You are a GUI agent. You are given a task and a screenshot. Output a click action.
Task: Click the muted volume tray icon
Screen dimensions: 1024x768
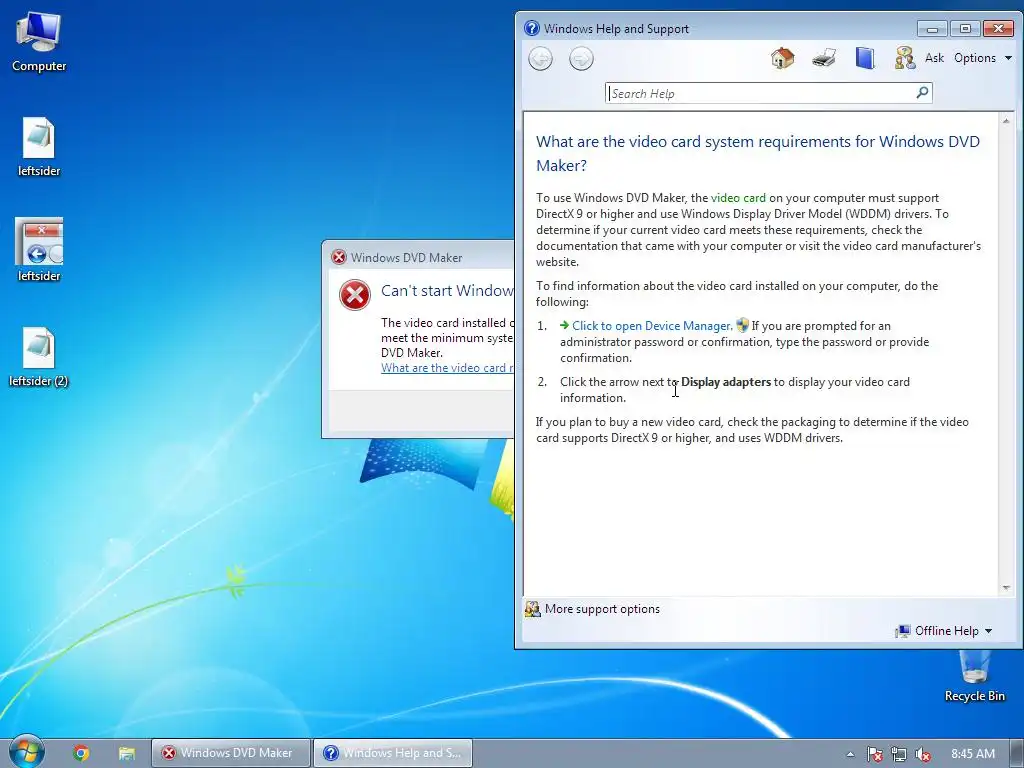pos(923,754)
